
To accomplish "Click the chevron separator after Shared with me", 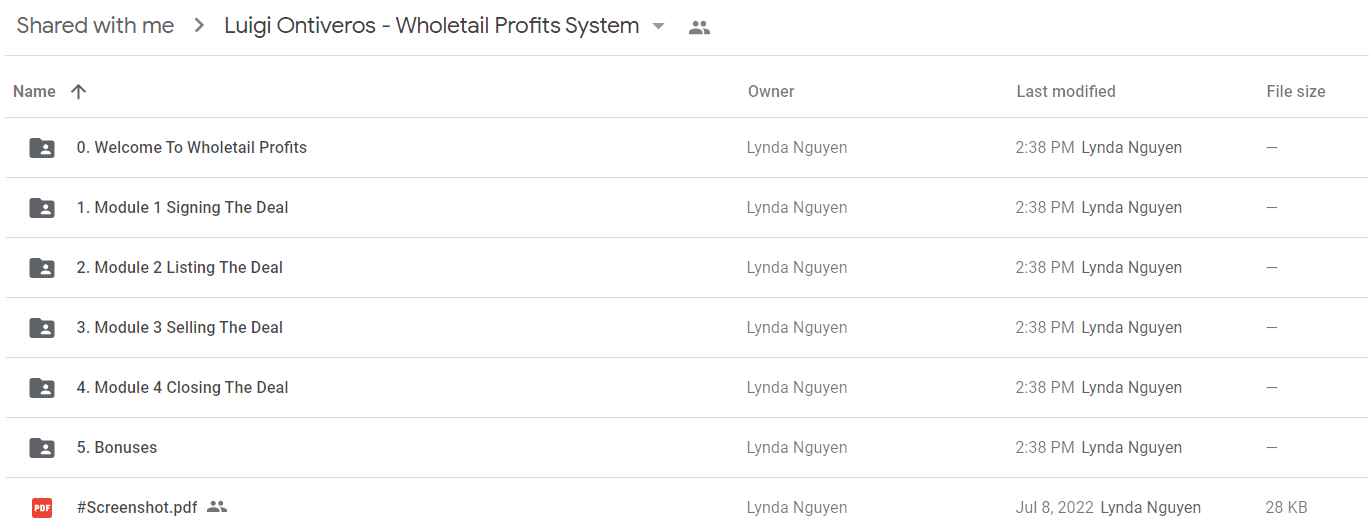I will 200,27.
